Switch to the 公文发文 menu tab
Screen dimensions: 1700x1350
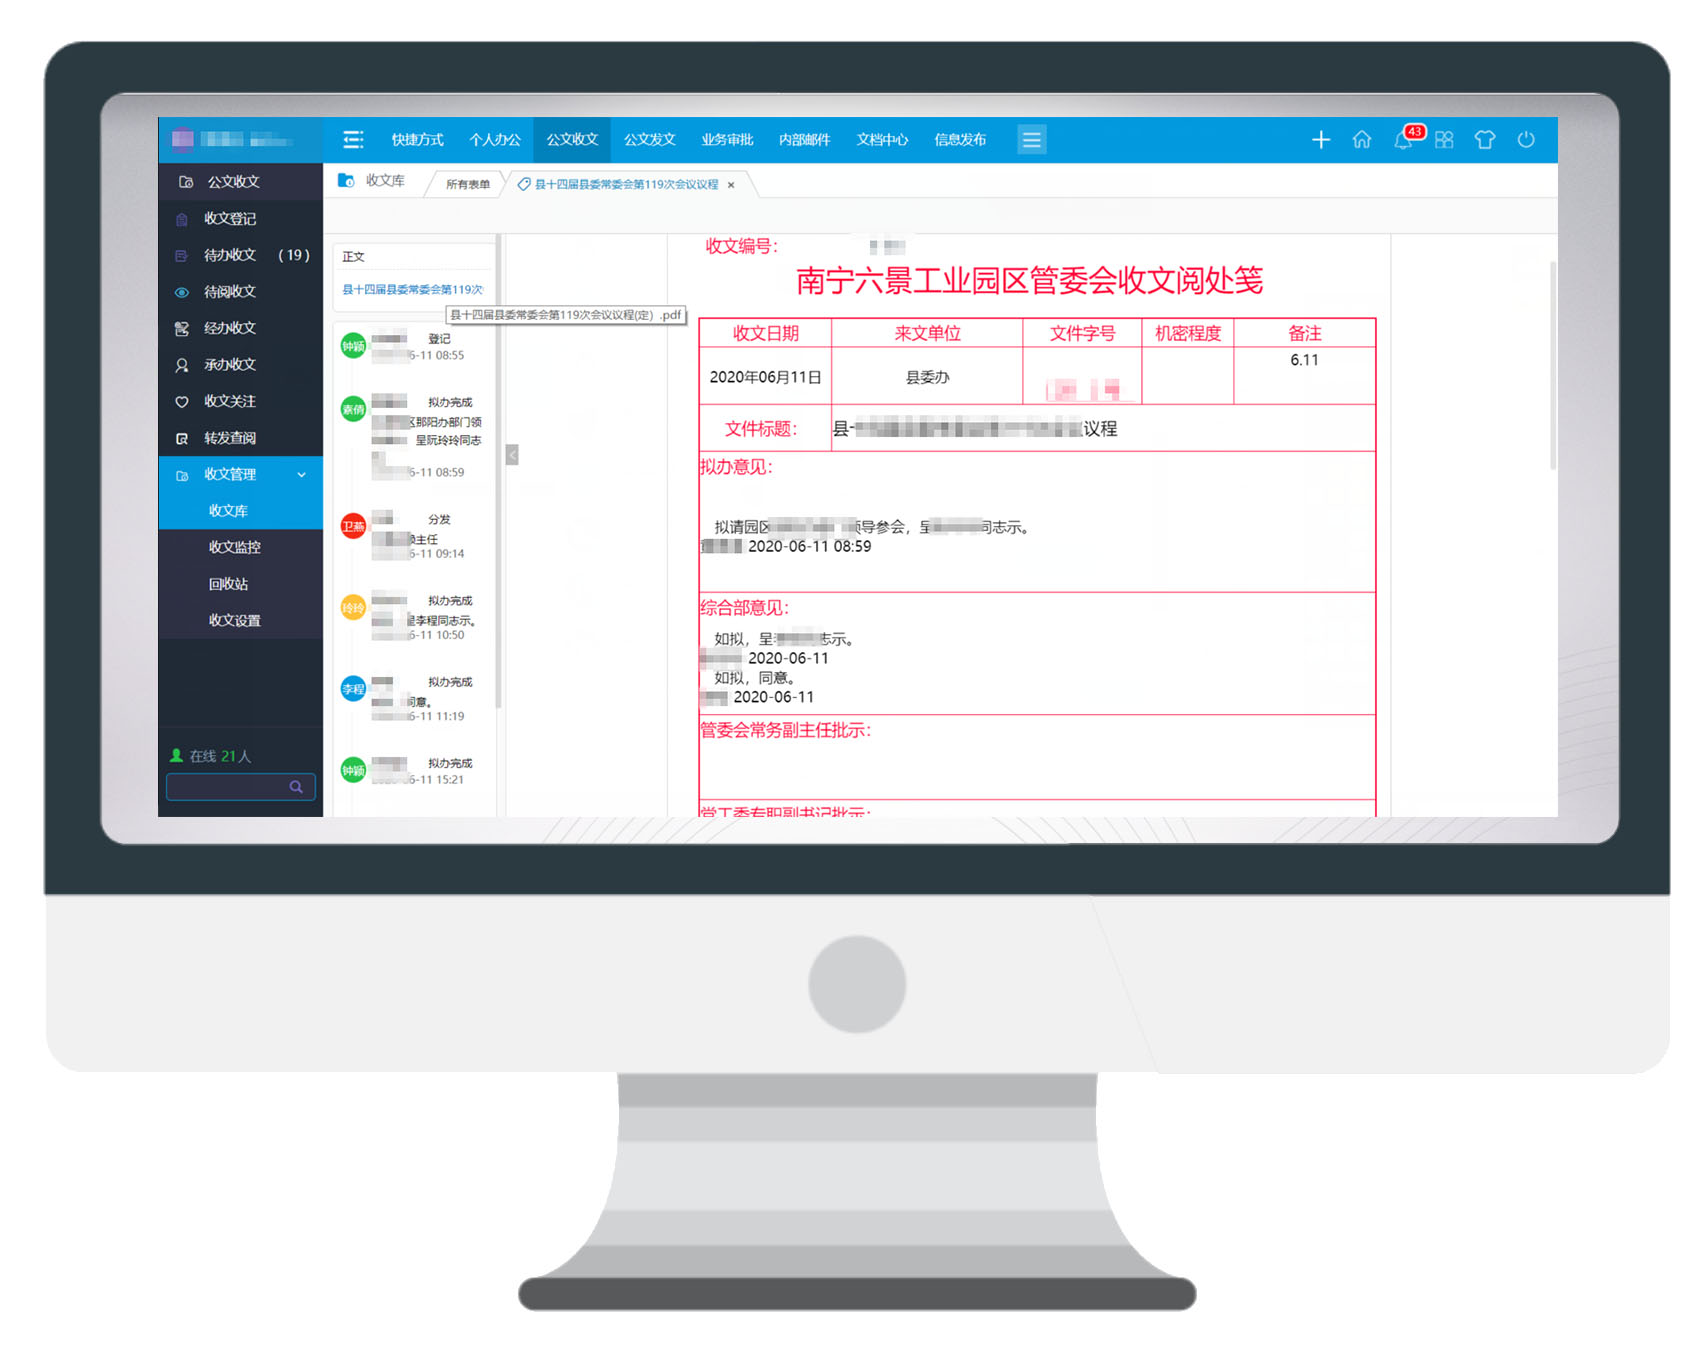[x=648, y=140]
